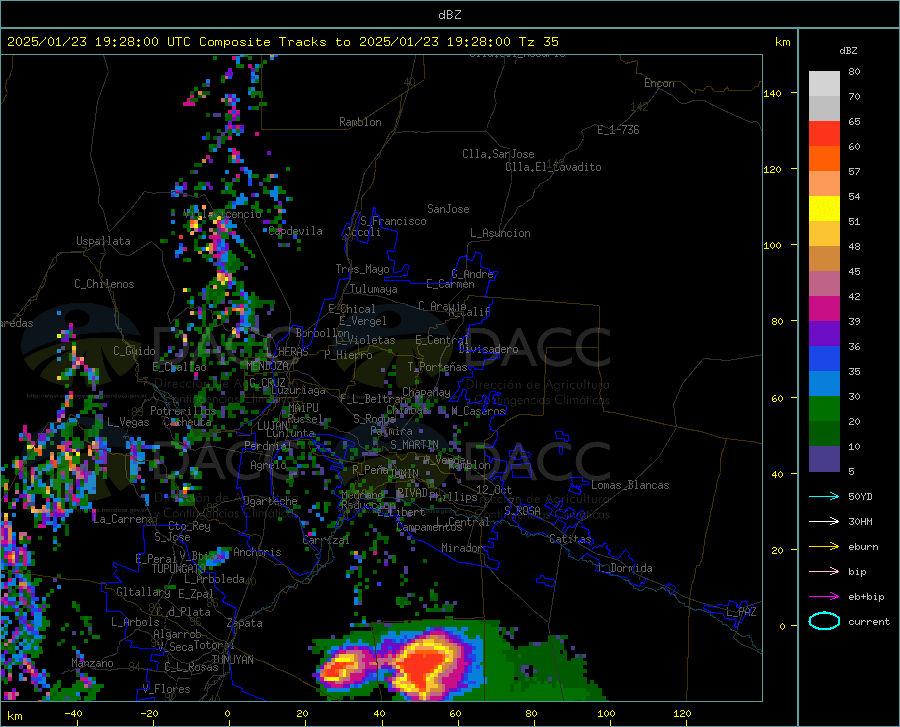Click the L_Asuncion location label
This screenshot has height=727, width=900.
(500, 233)
